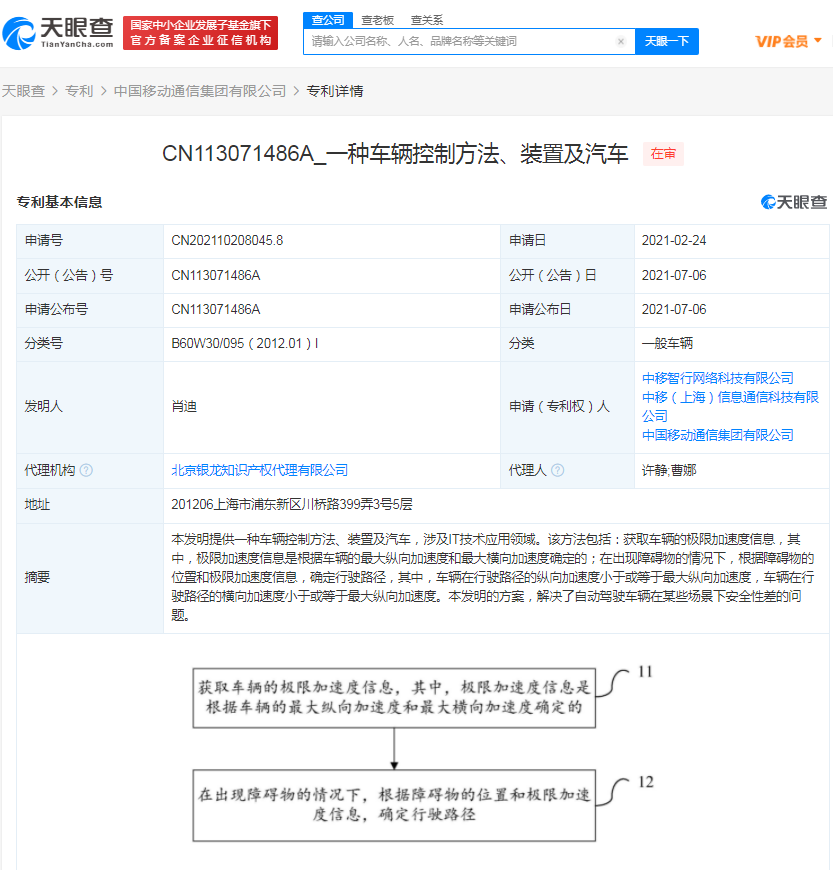The width and height of the screenshot is (833, 870).
Task: Select classification number B60W30/095
Action: pos(245,343)
